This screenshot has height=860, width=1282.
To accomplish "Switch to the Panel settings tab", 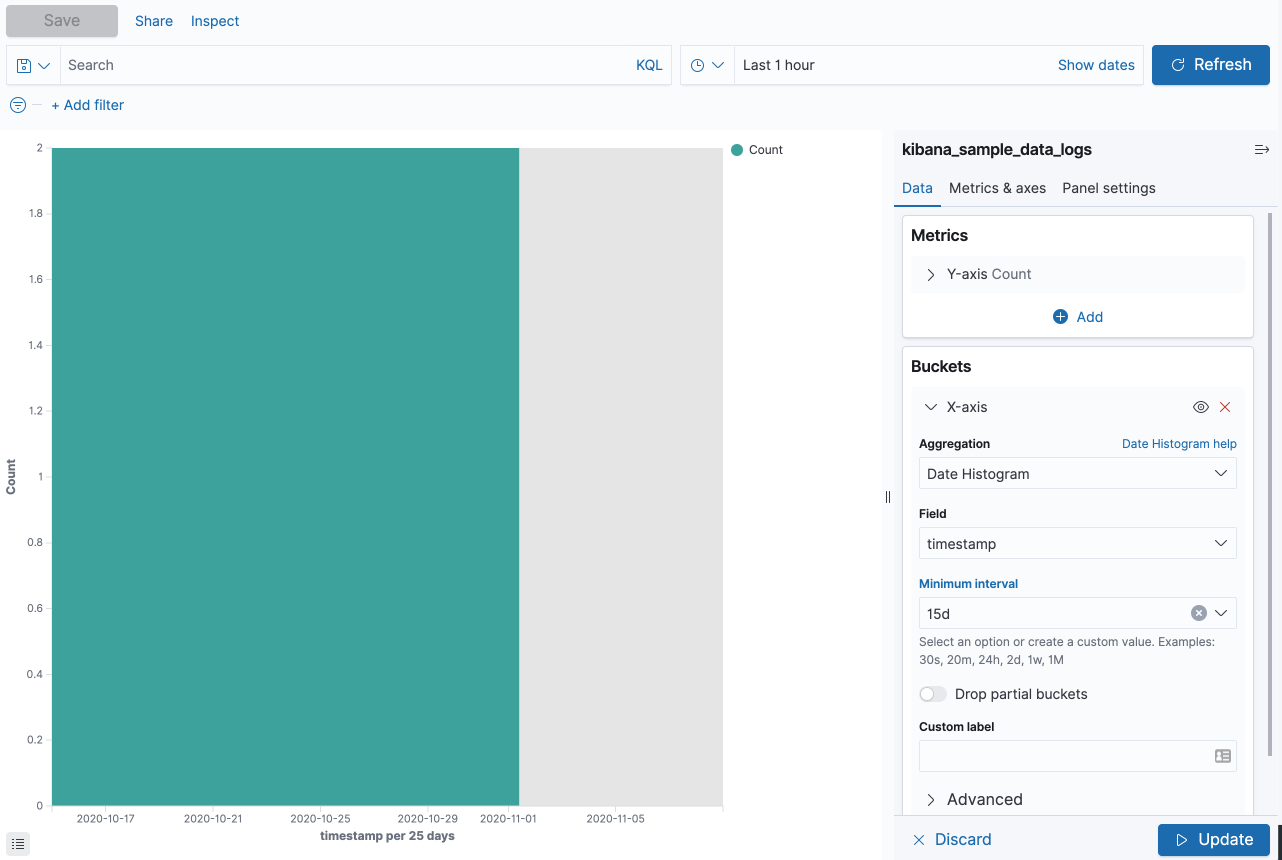I will 1108,188.
